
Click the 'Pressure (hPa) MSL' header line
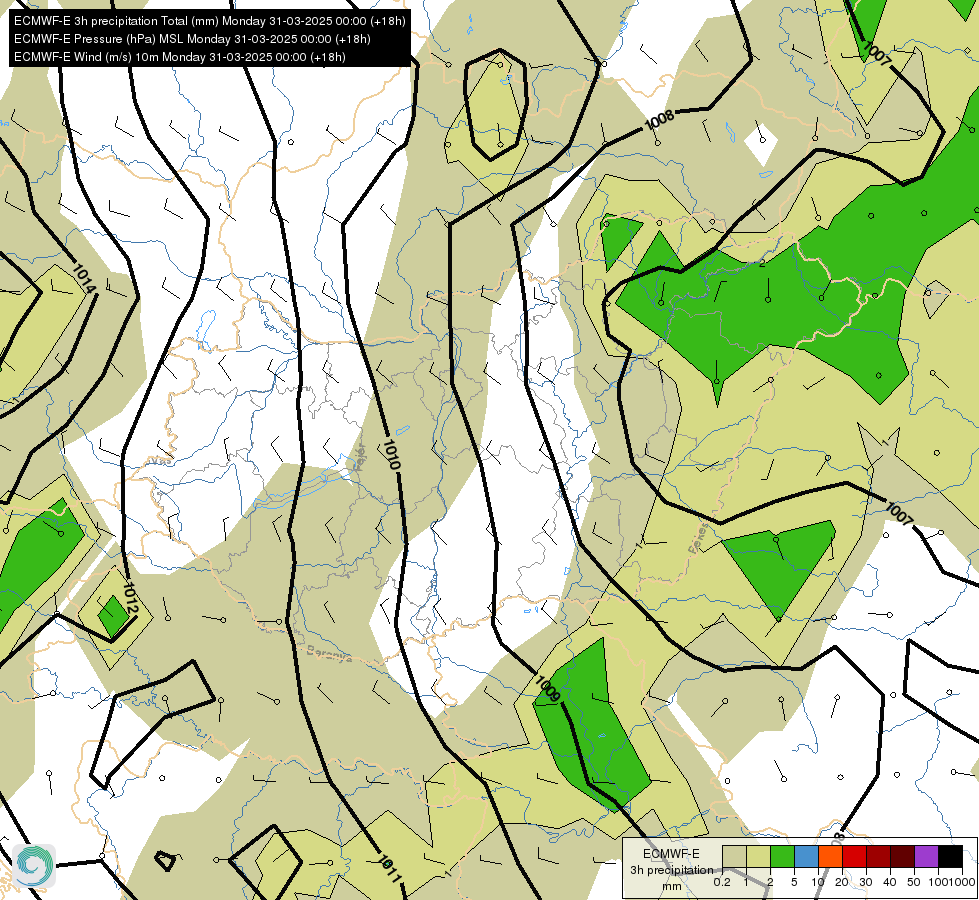point(192,39)
